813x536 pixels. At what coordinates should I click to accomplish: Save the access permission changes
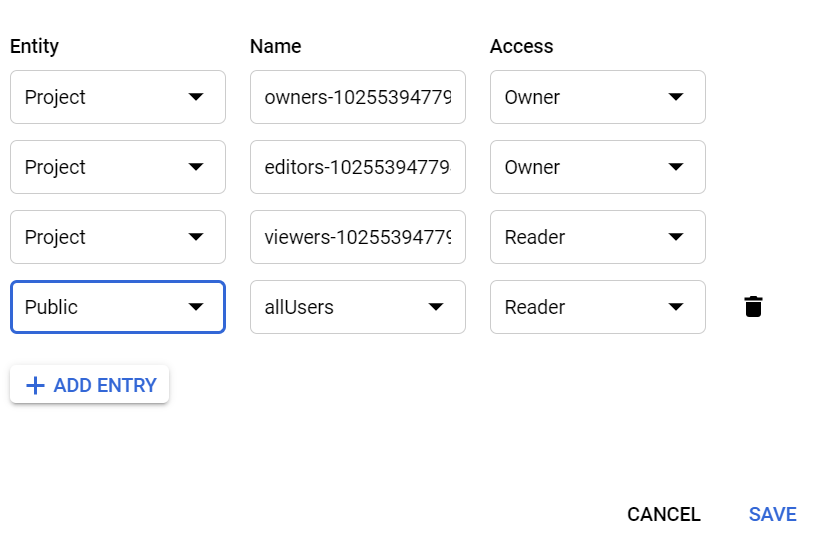[772, 514]
